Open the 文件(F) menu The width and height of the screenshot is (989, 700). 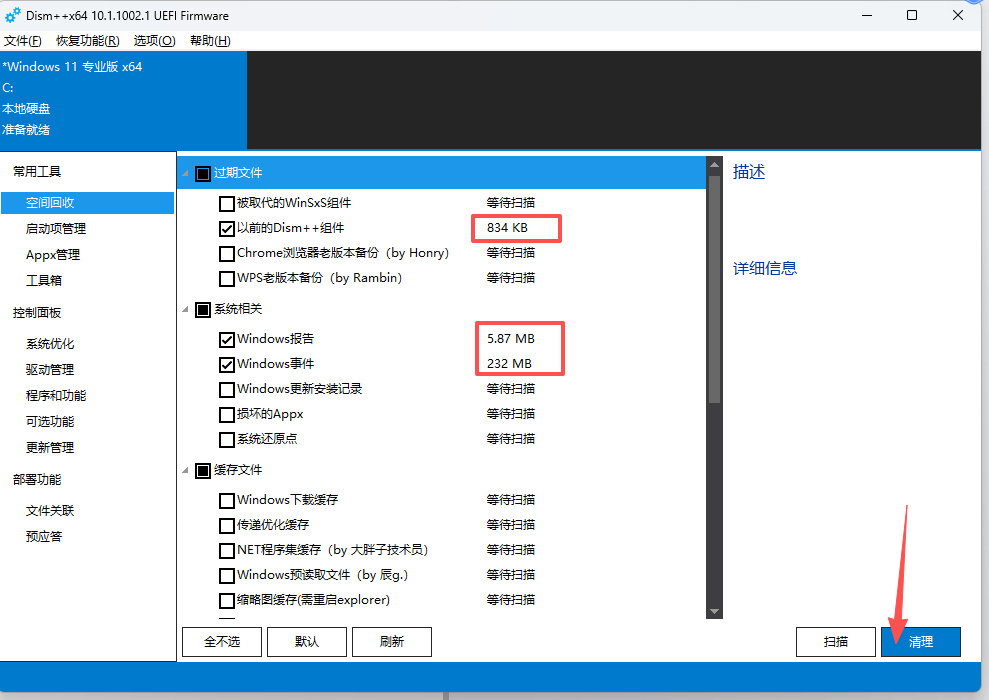tap(23, 41)
